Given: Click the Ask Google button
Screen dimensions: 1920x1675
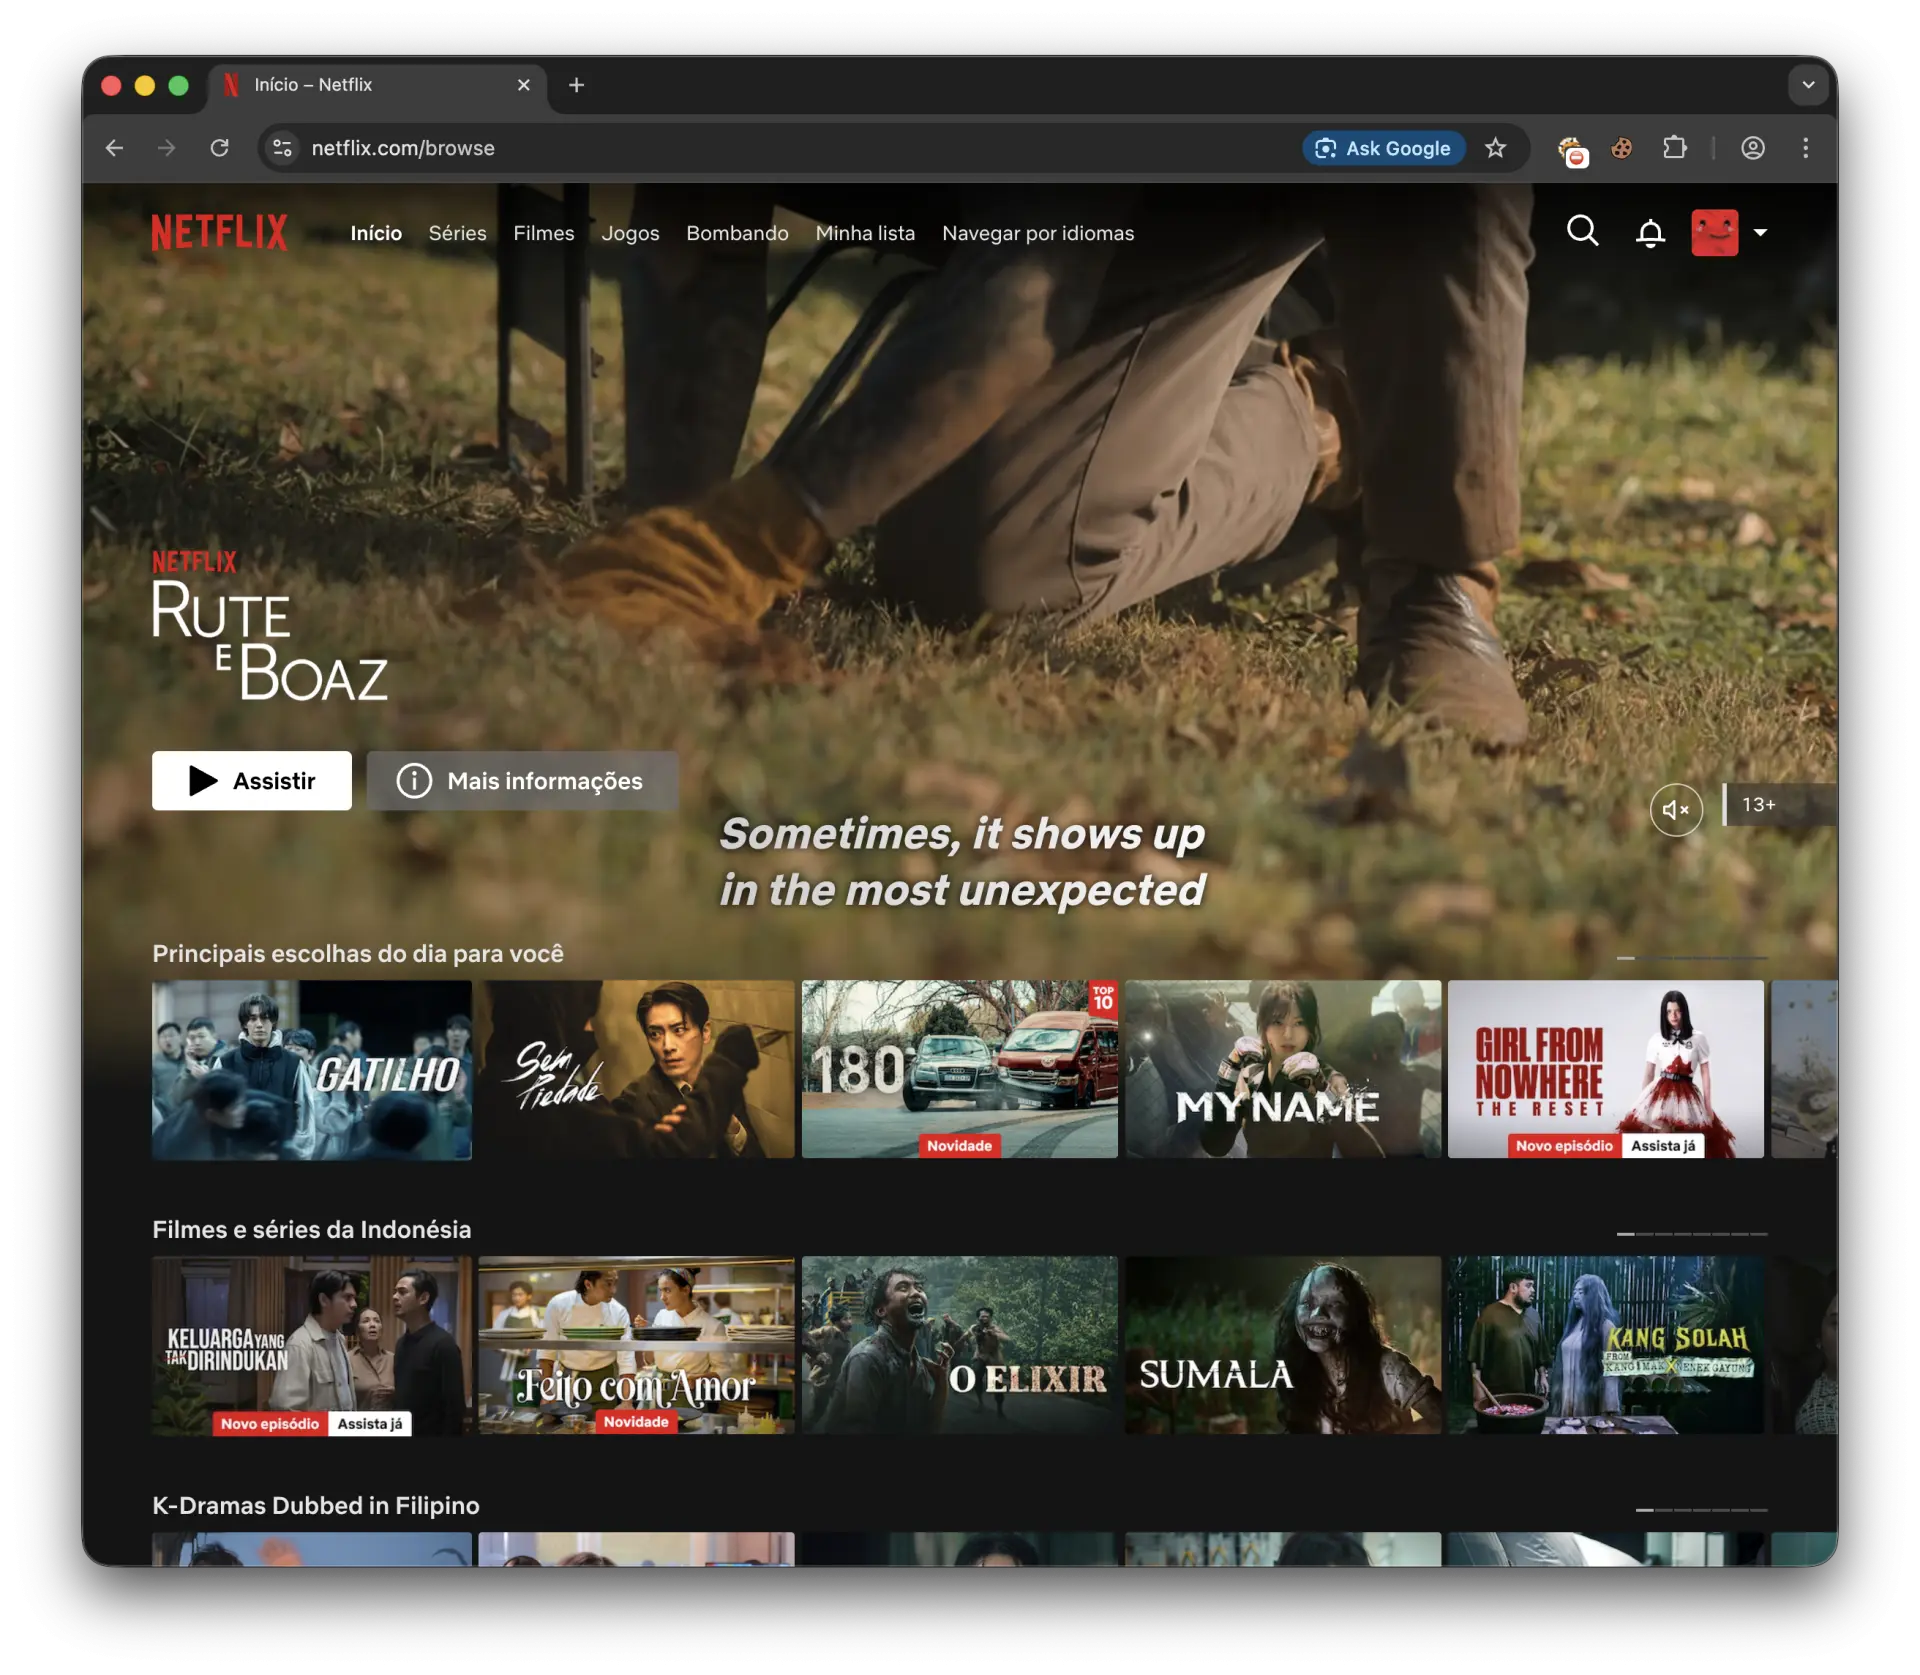Looking at the screenshot, I should [1384, 148].
